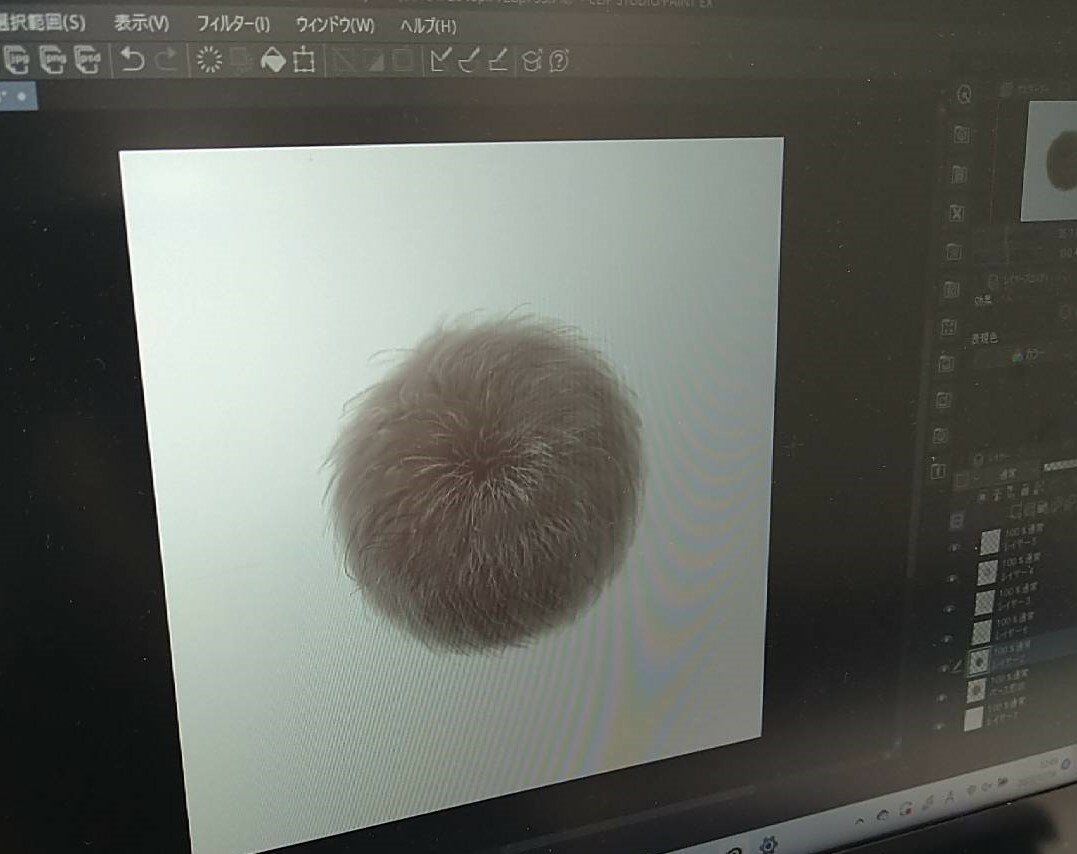Screen dimensions: 1077x854
Task: Open the ヘルプ(H) menu
Action: pyautogui.click(x=427, y=27)
